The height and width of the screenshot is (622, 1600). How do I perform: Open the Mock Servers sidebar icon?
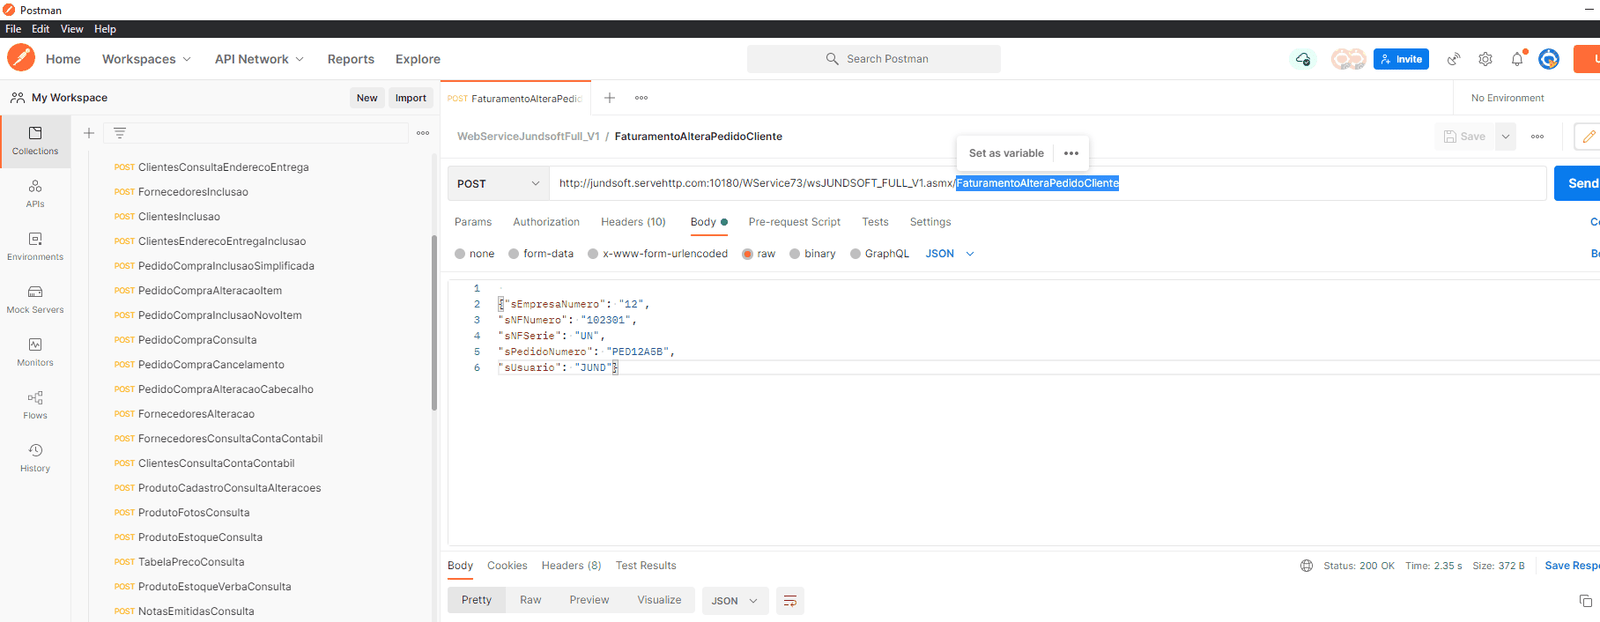tap(35, 299)
